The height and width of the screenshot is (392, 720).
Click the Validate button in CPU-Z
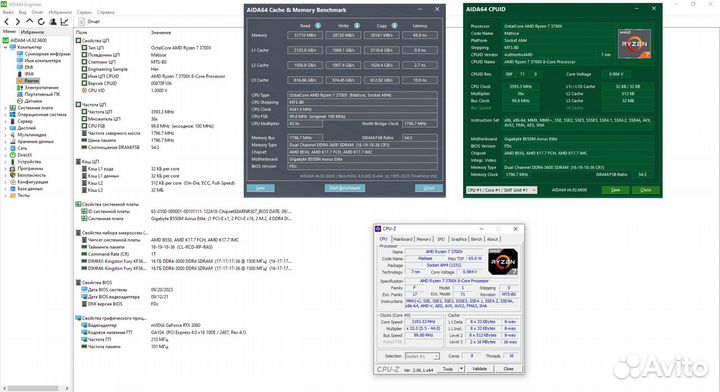pyautogui.click(x=479, y=369)
